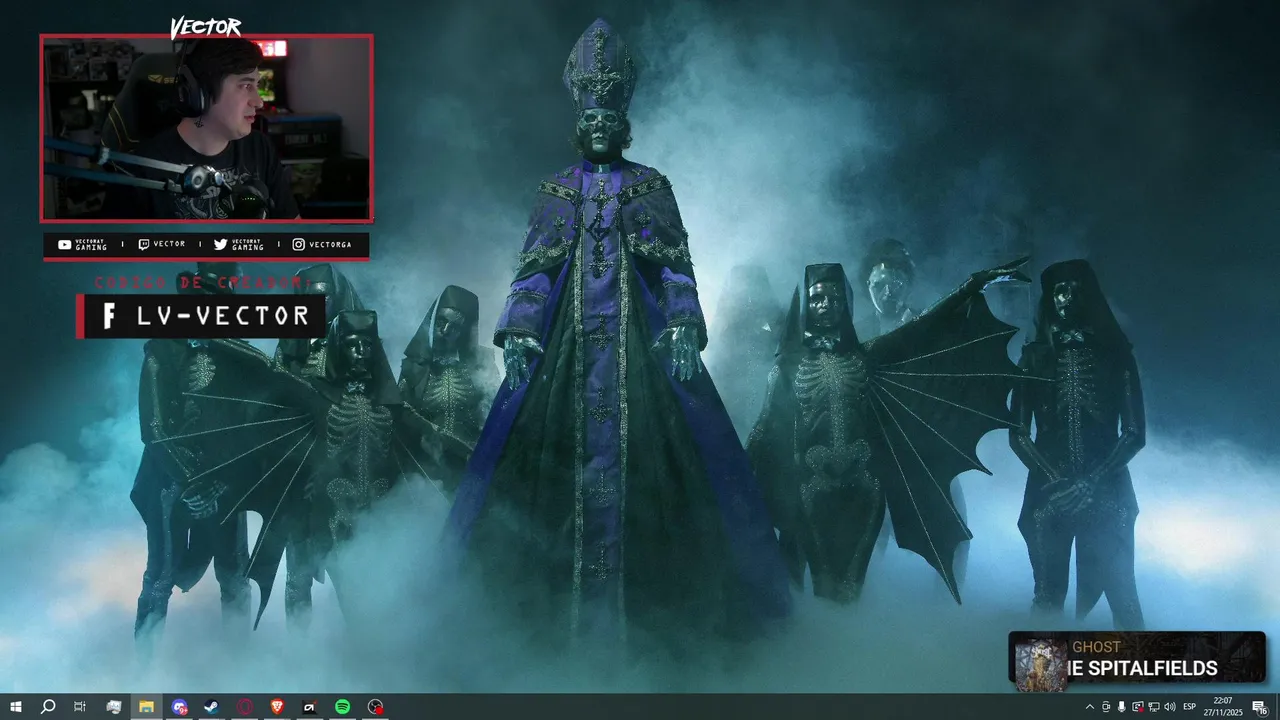Launch Brave browser from taskbar

coord(277,707)
